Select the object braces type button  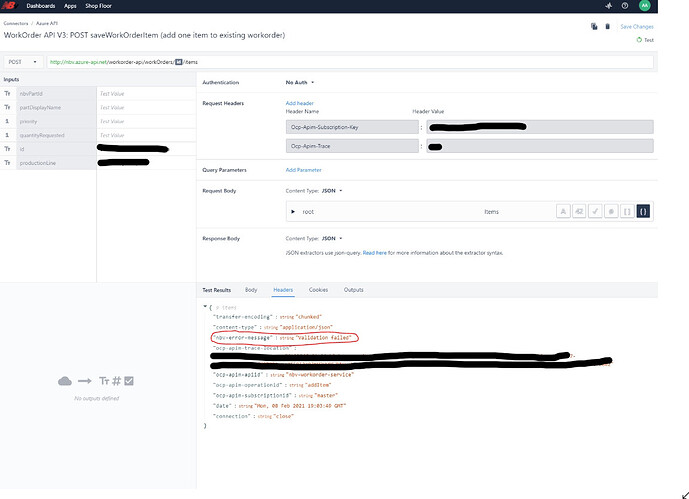pos(643,212)
